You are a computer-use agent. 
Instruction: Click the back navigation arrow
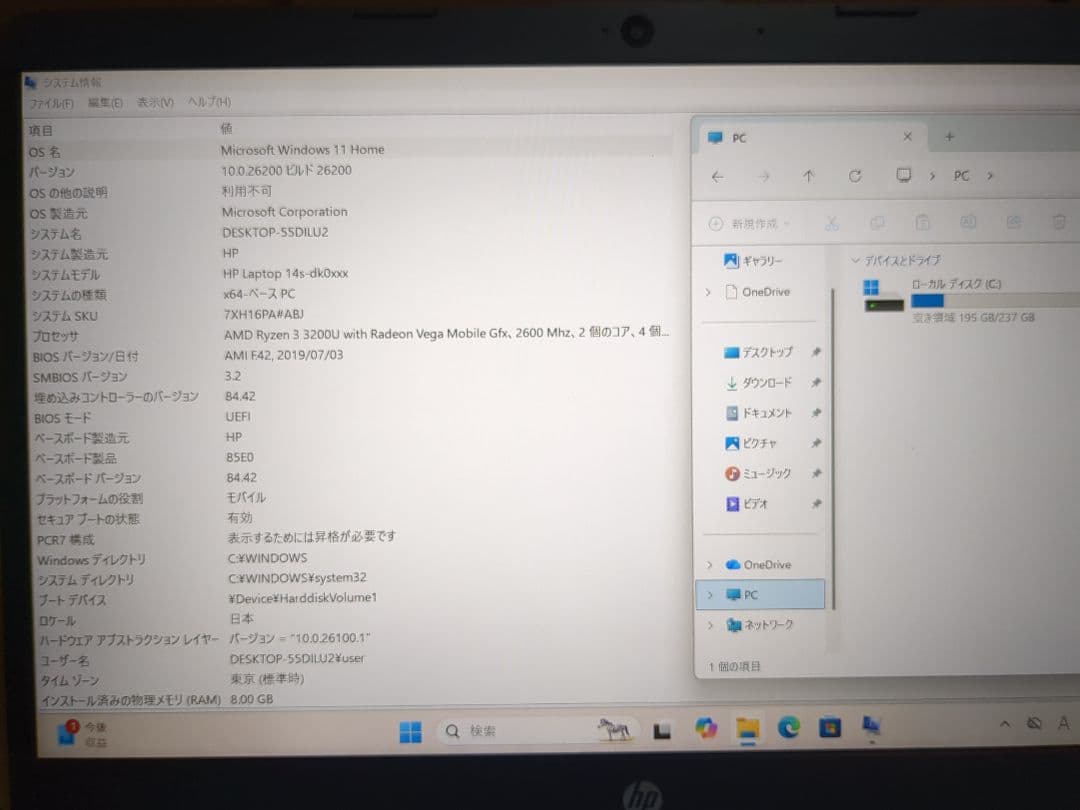(x=717, y=176)
